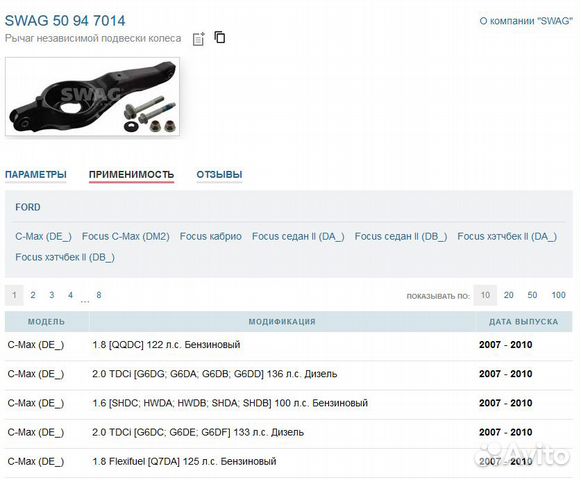Filter by Focus кабрио
Image resolution: width=581 pixels, height=480 pixels.
(x=210, y=236)
